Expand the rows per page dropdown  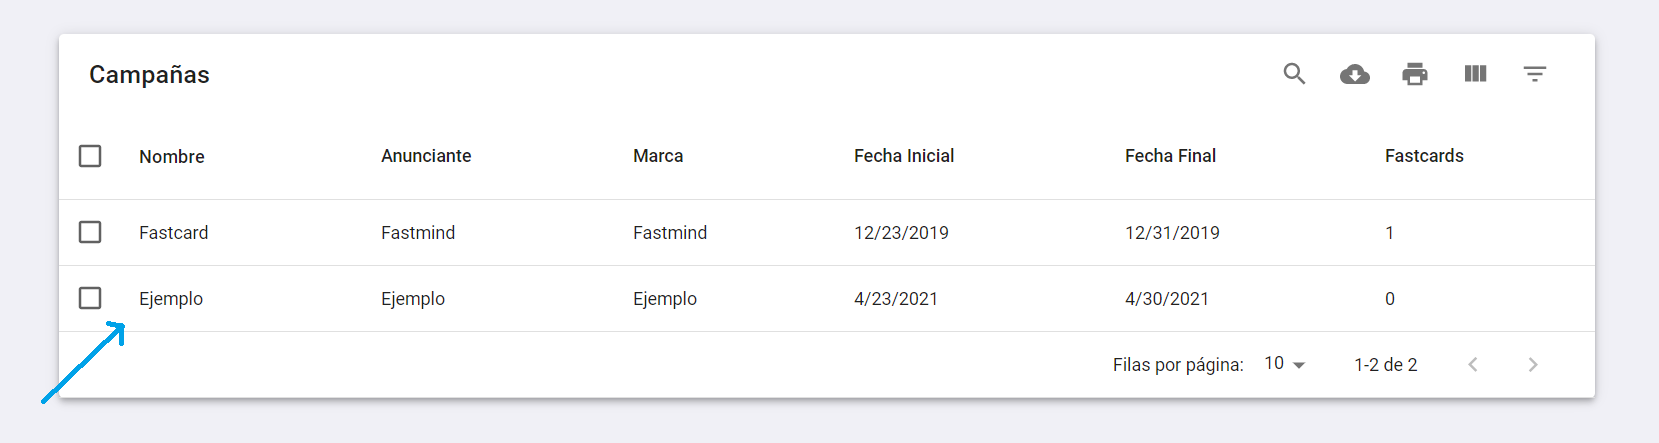[x=1285, y=364]
